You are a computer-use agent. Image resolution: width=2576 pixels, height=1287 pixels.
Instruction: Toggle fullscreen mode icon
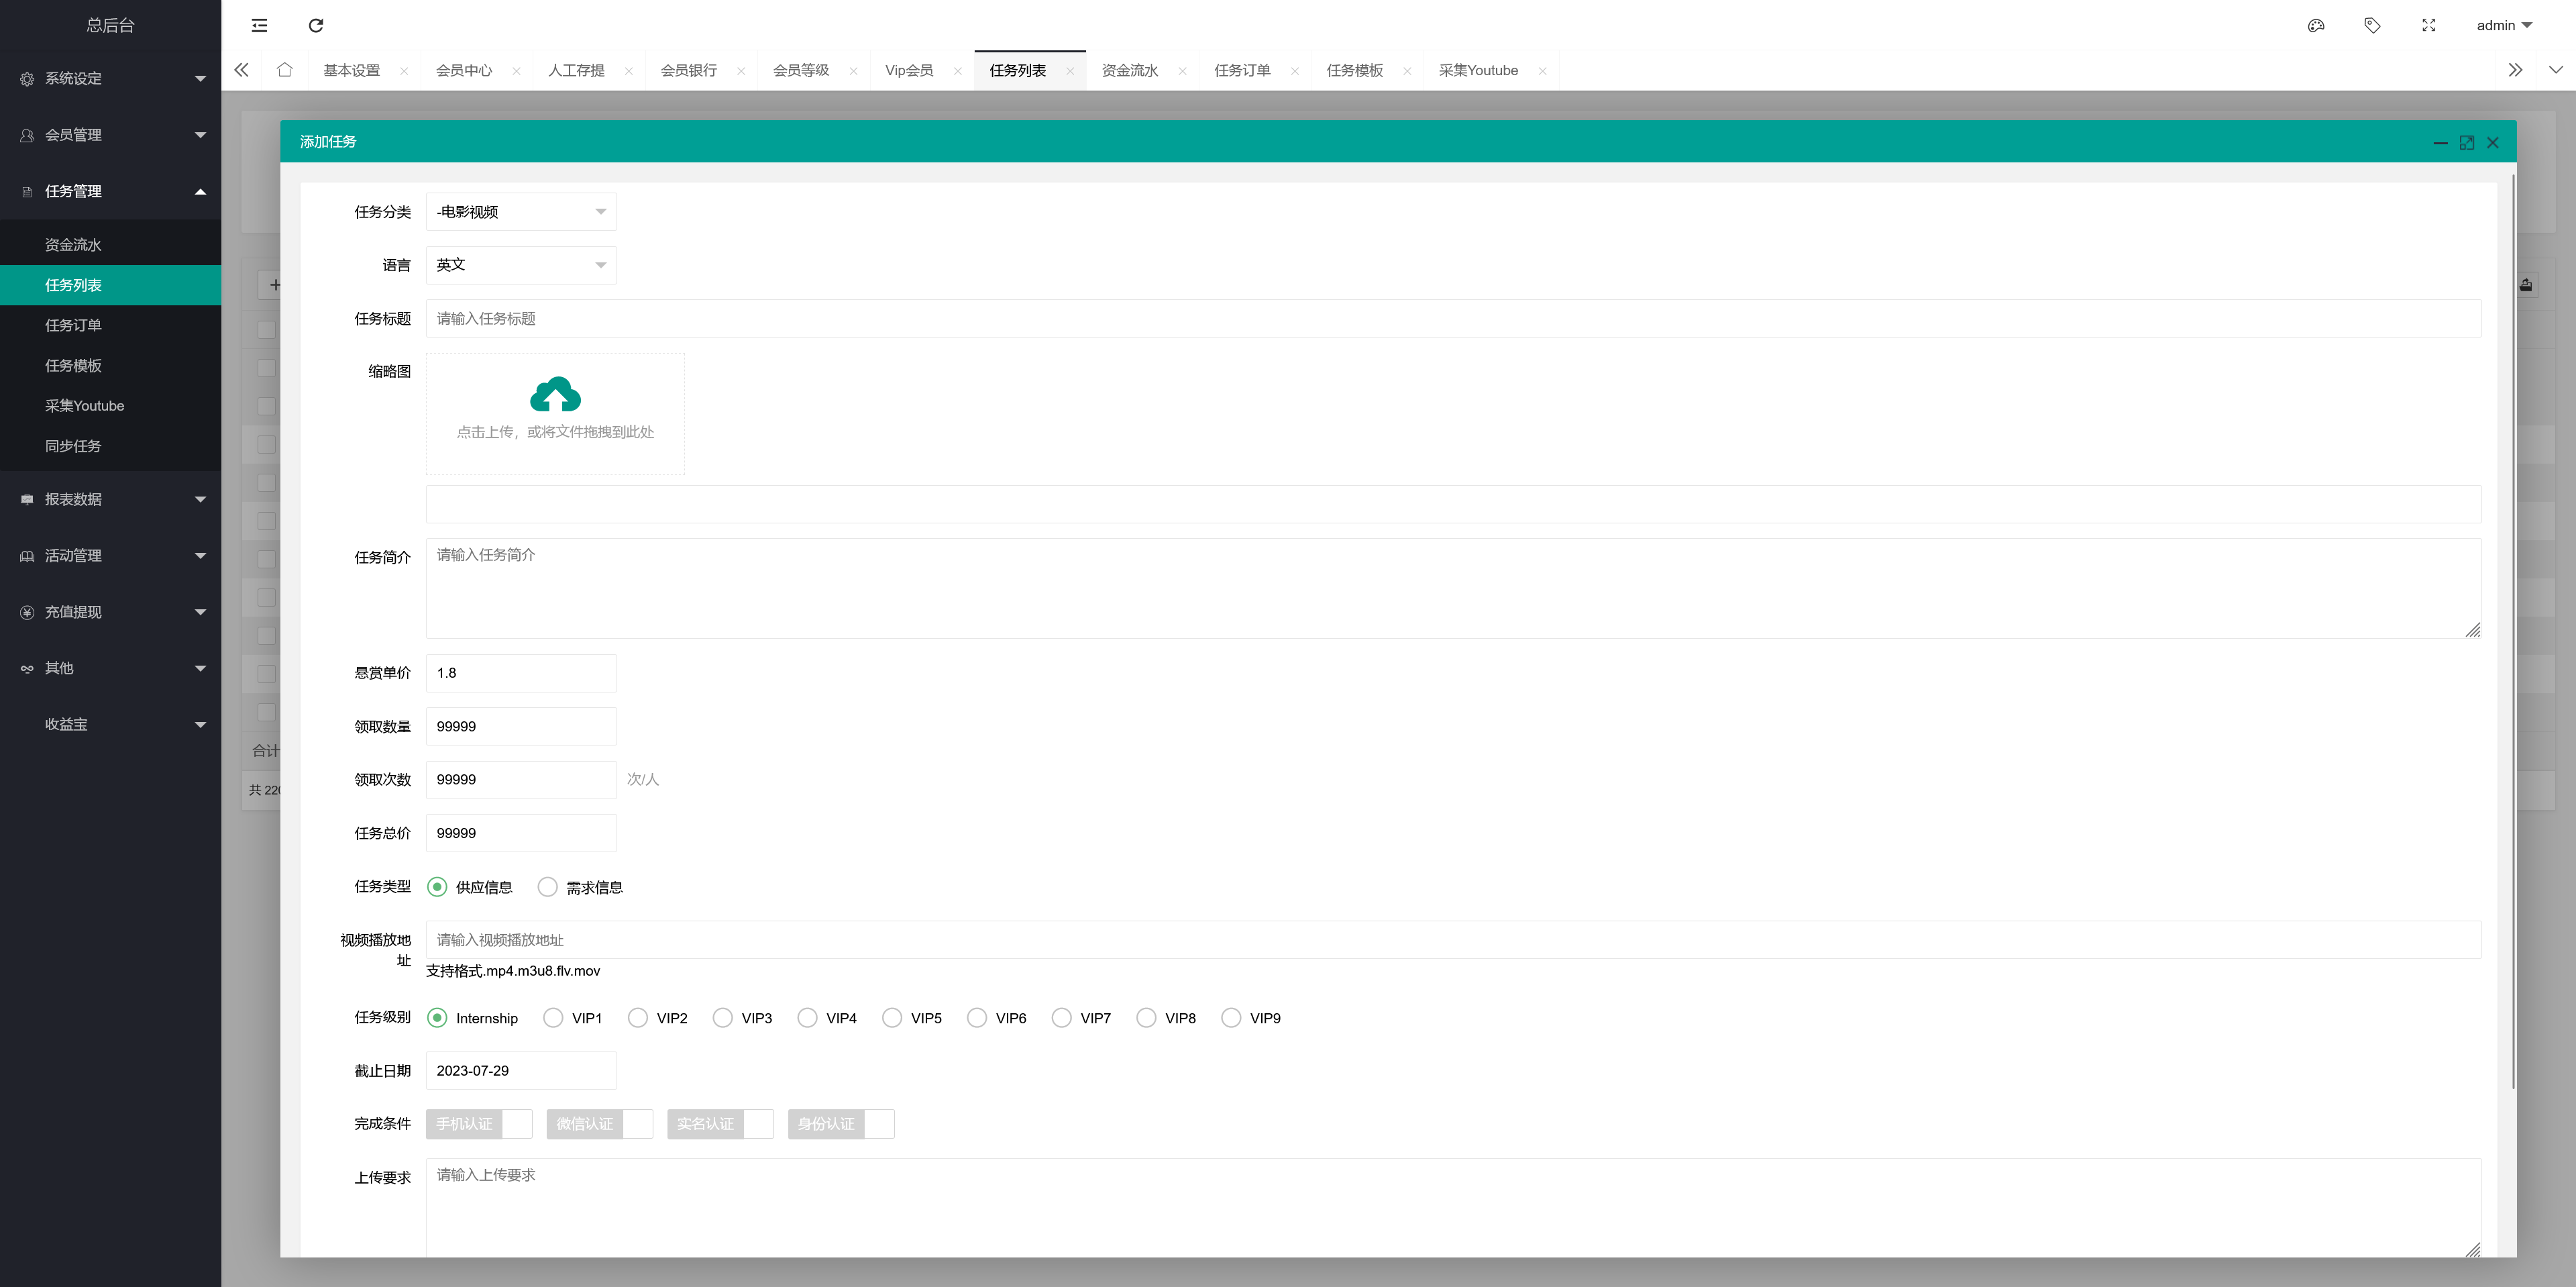coord(2428,25)
